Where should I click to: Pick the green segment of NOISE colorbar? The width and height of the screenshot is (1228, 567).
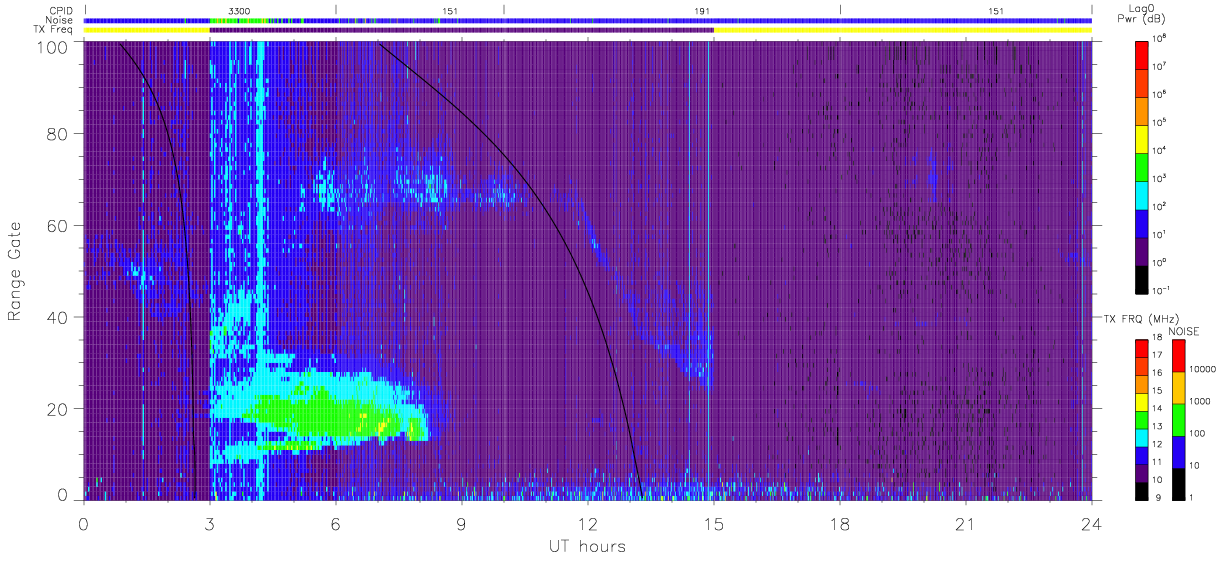(x=1178, y=419)
